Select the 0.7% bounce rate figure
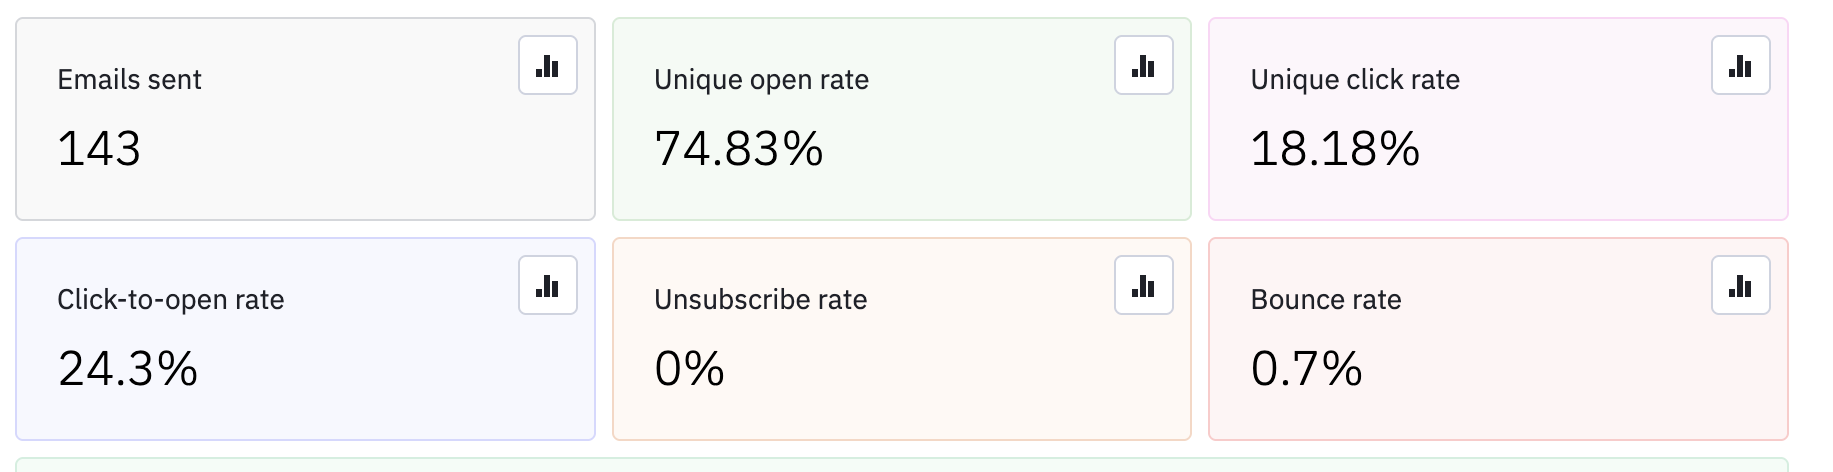1833x472 pixels. click(x=1306, y=369)
